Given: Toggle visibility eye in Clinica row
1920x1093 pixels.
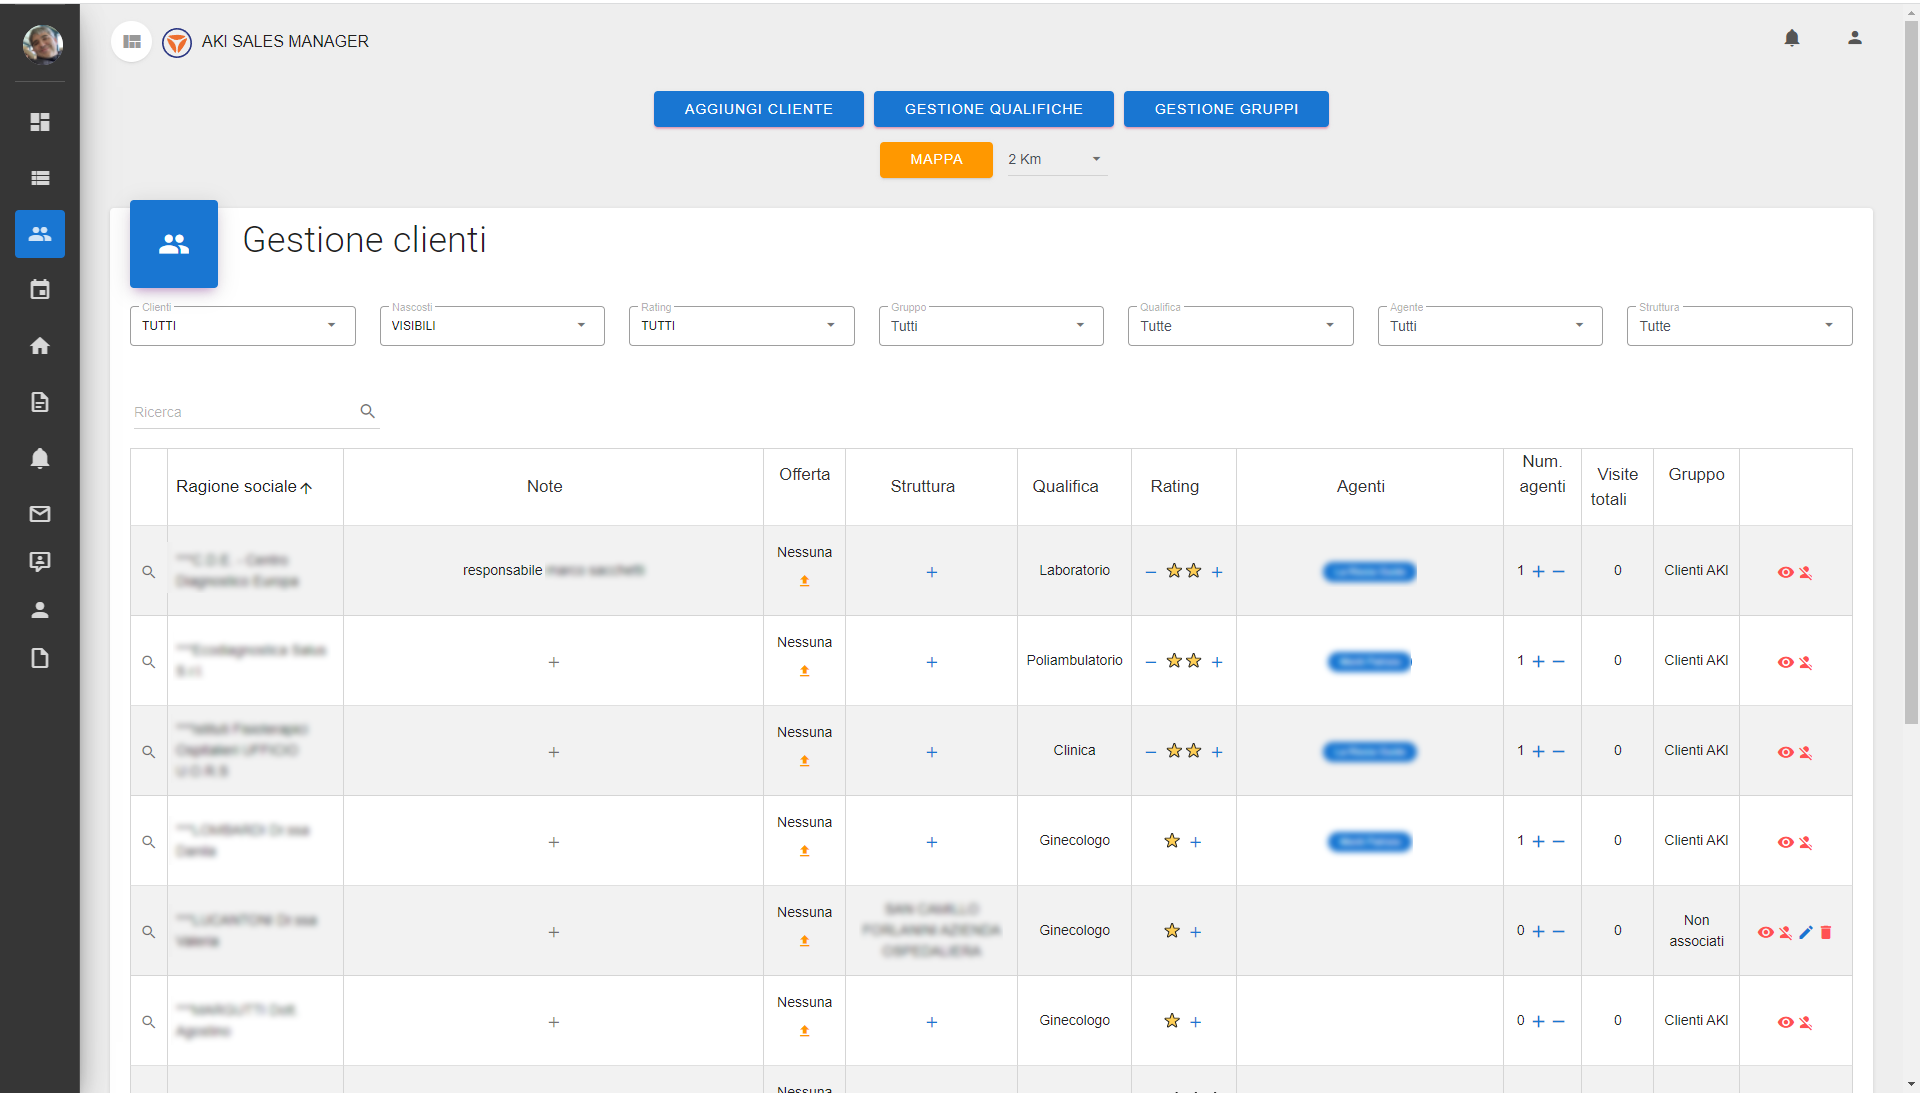Looking at the screenshot, I should [x=1785, y=753].
